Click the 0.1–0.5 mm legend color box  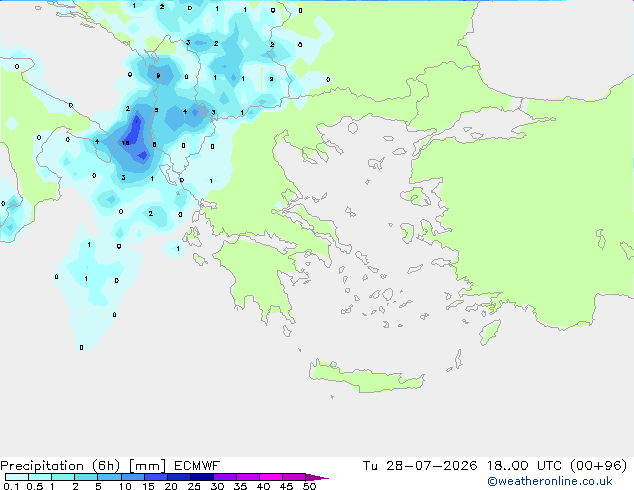(17, 477)
